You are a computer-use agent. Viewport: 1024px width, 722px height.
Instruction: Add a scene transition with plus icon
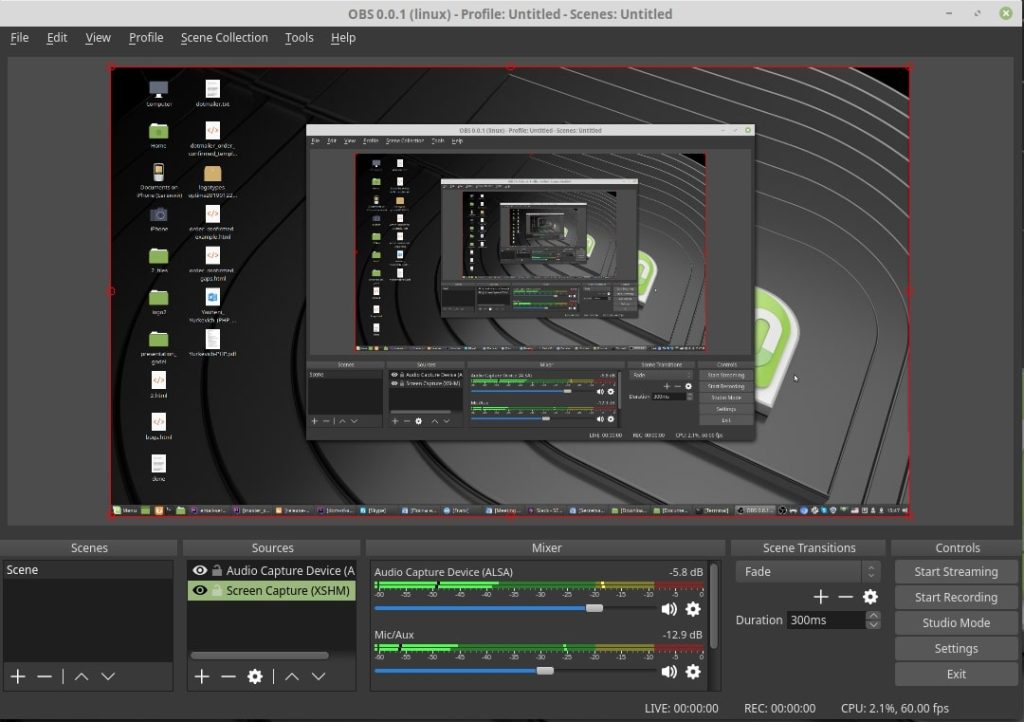pyautogui.click(x=821, y=597)
